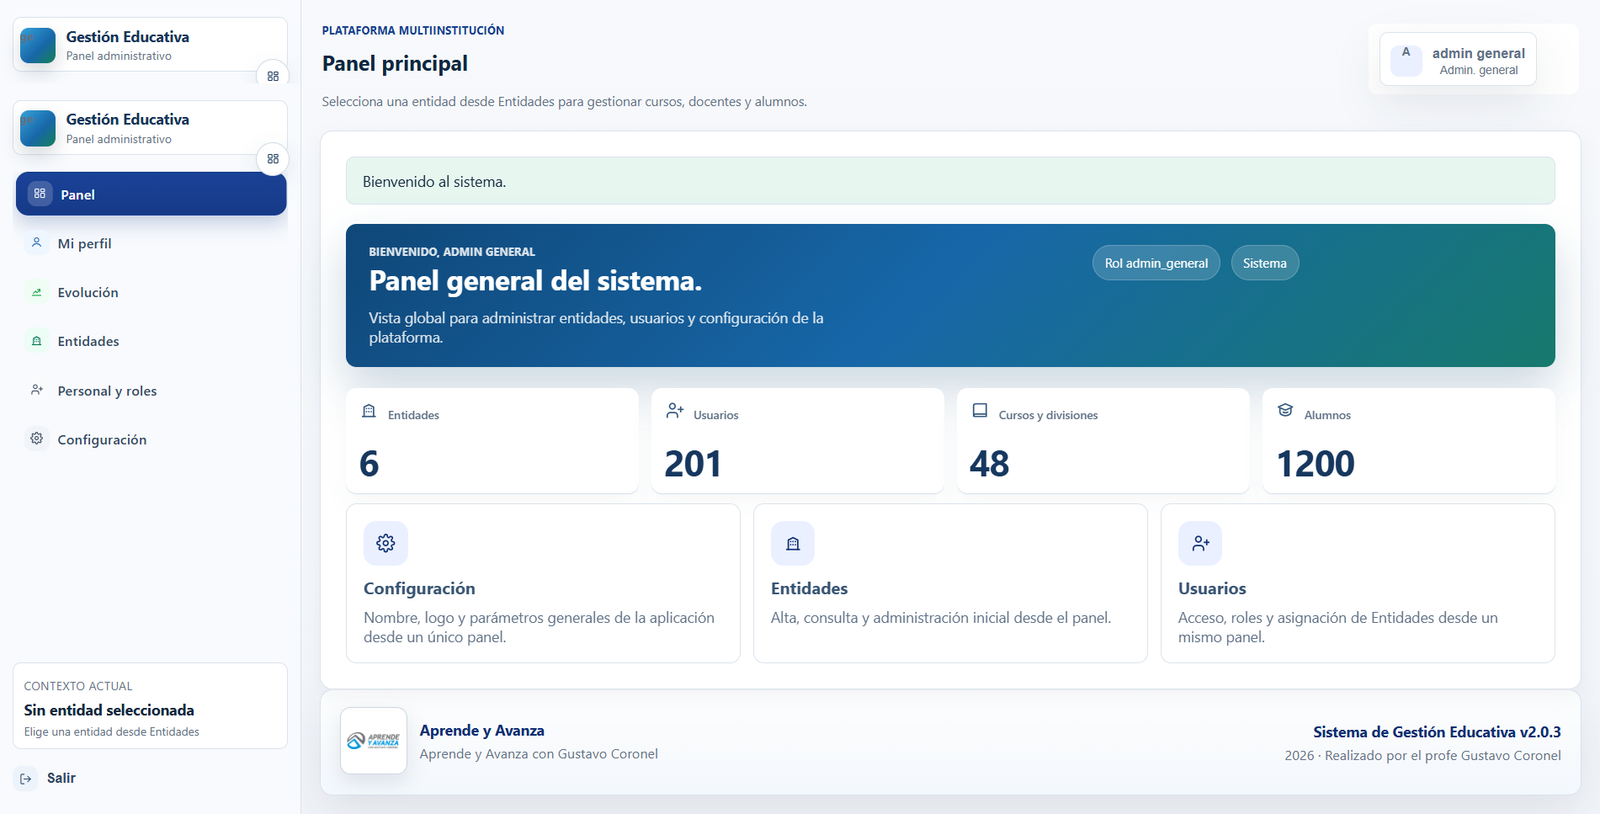
Task: Click PLATAFORMA MULTIINSTITUCIÓN label
Action: (x=413, y=30)
